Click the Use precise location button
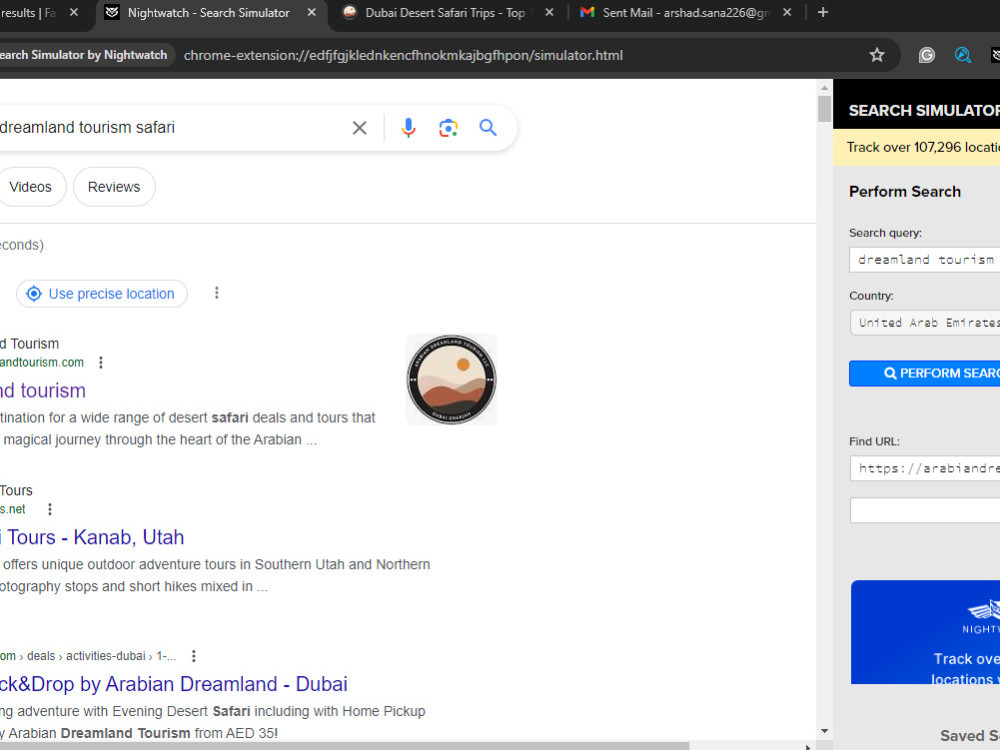This screenshot has width=1000, height=750. 102,293
